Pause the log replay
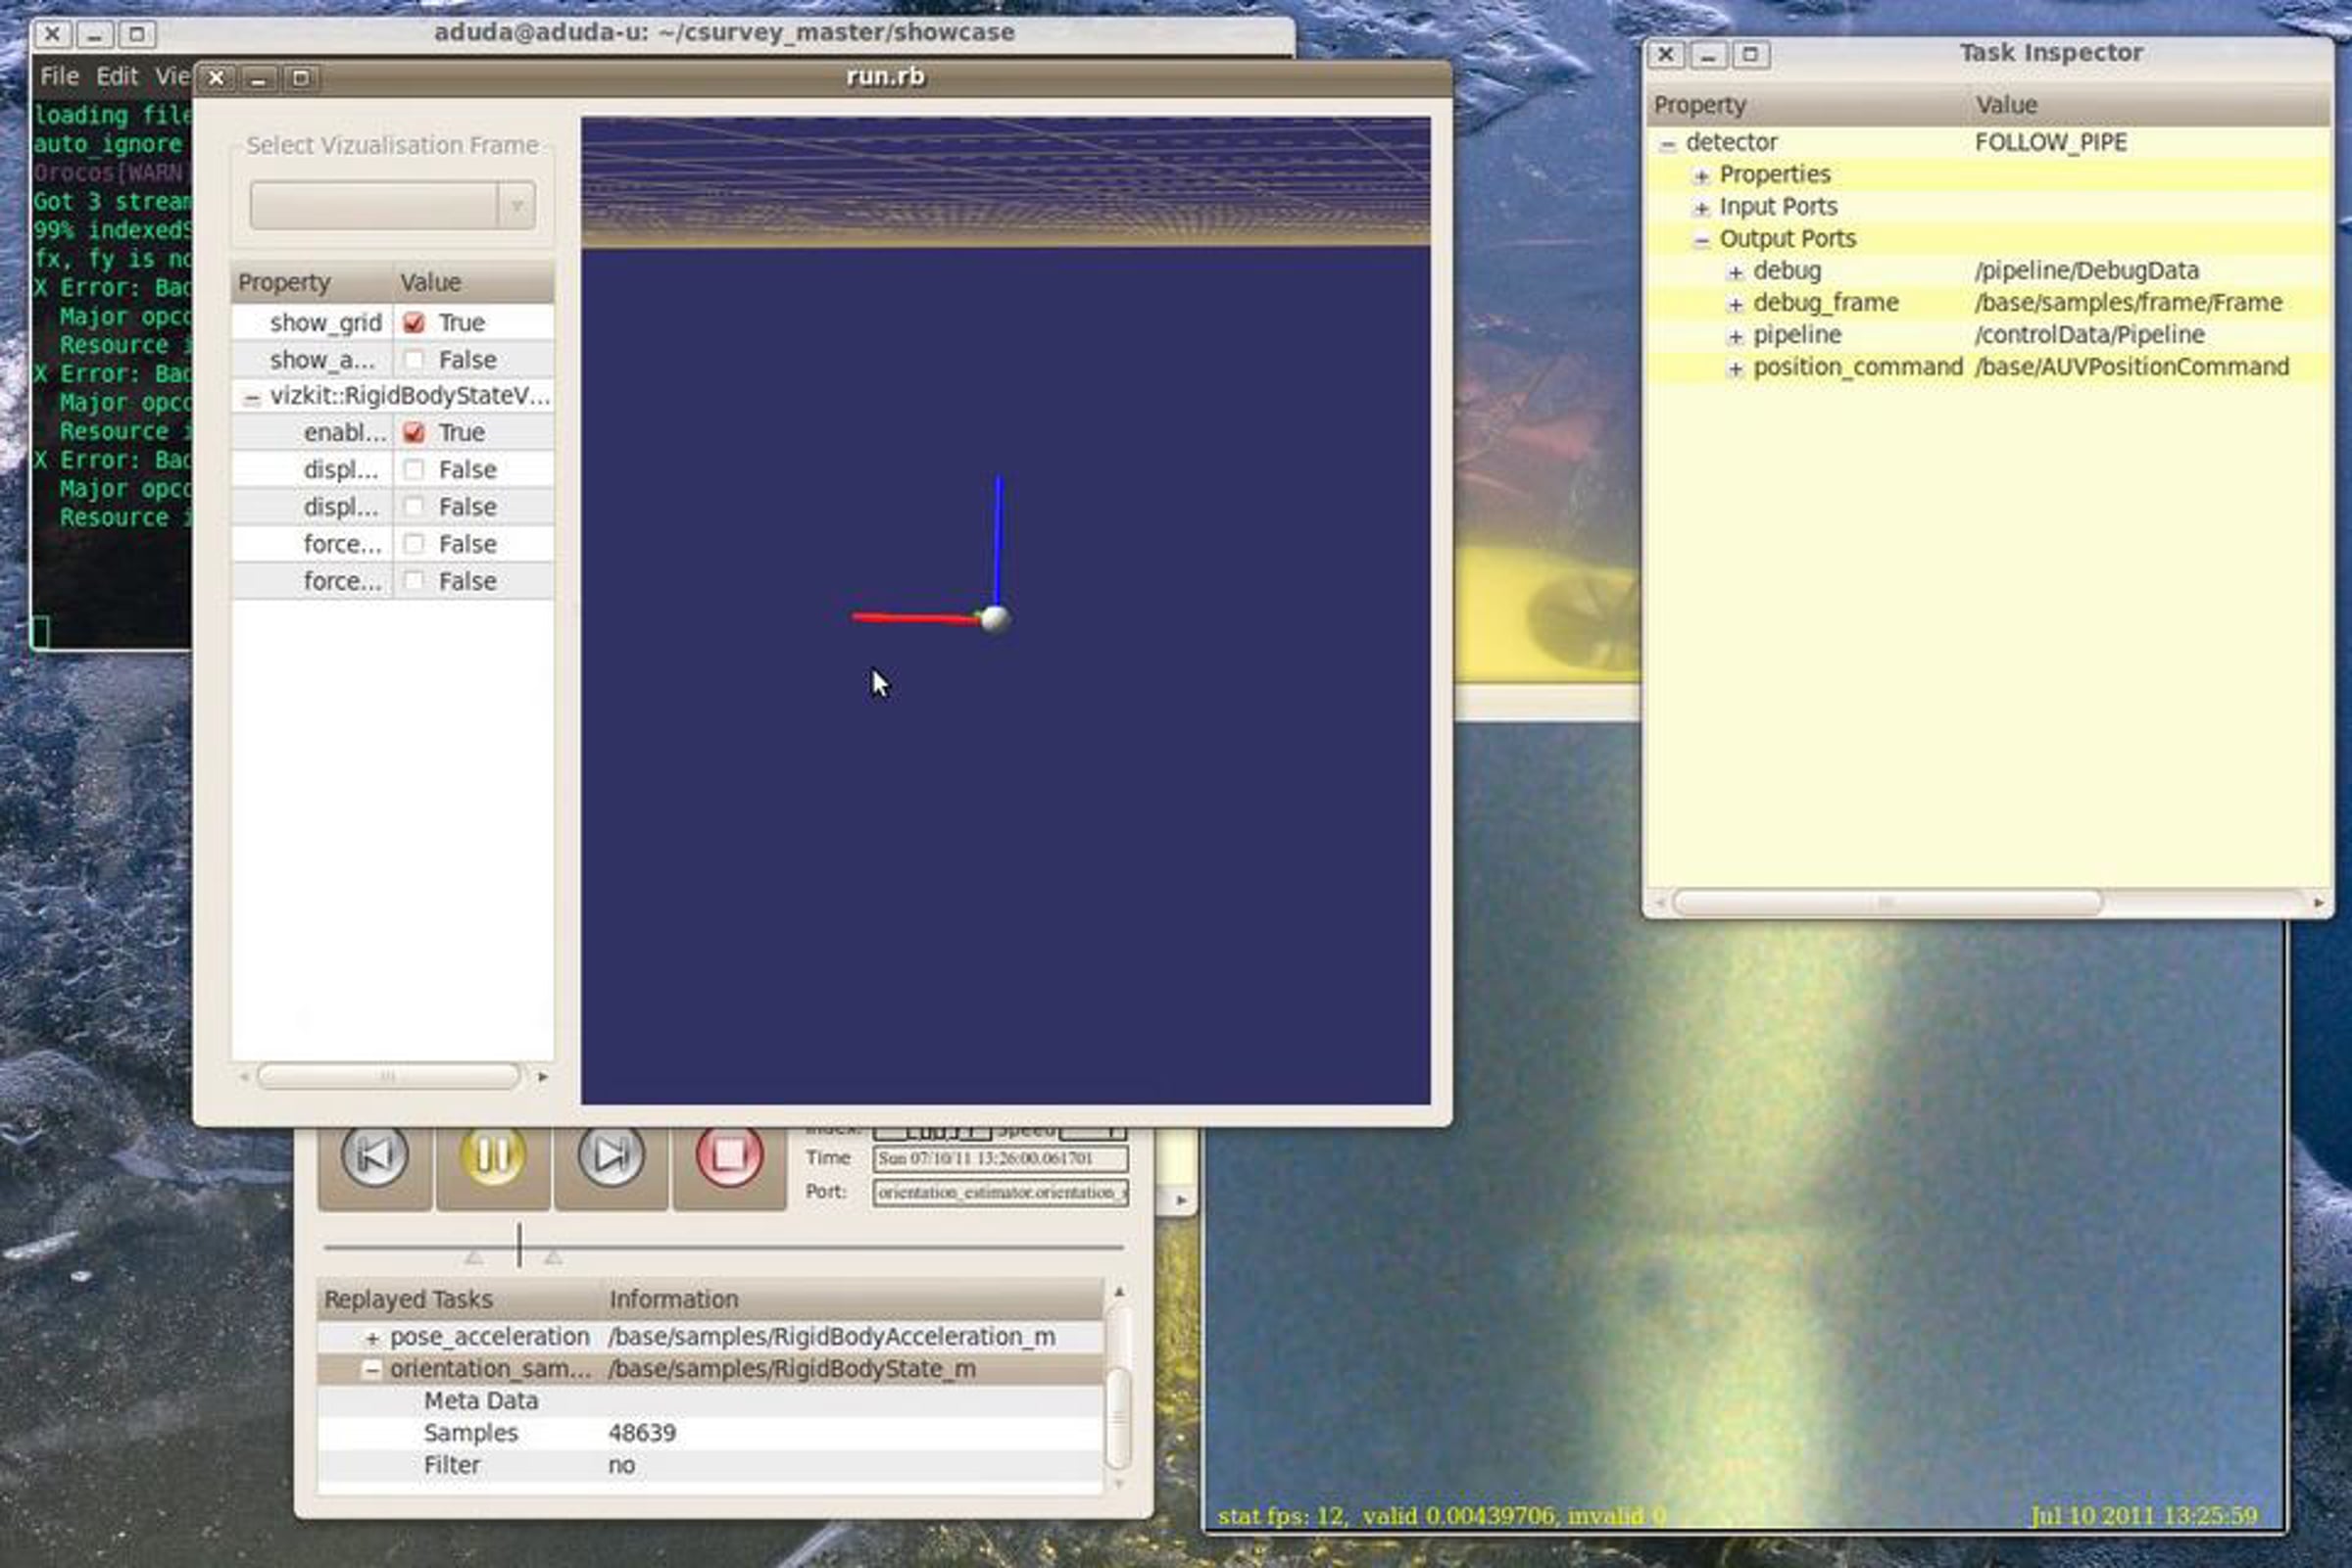This screenshot has width=2352, height=1568. [x=492, y=1157]
